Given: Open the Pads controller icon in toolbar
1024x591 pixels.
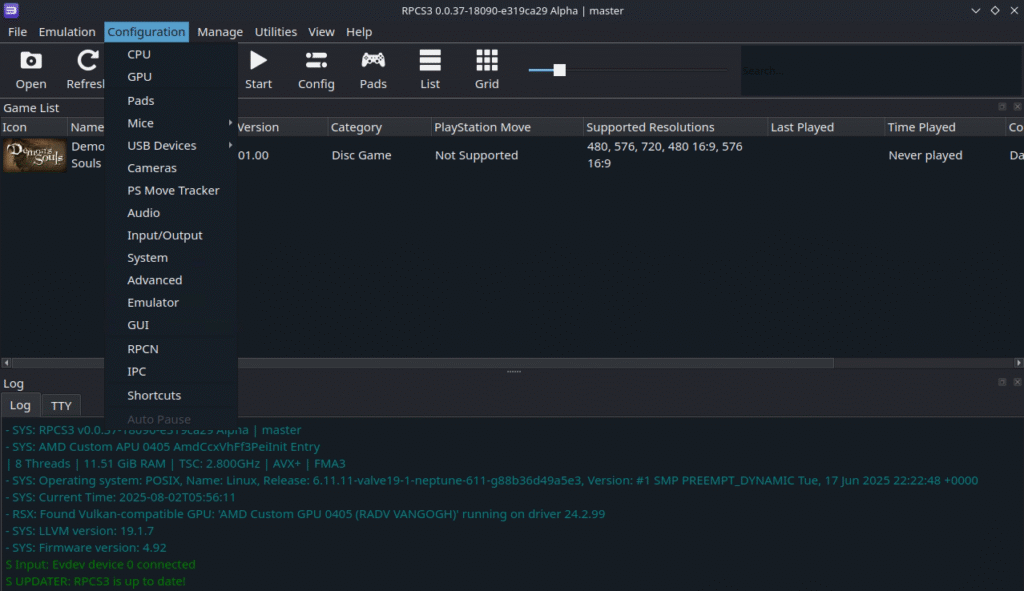Looking at the screenshot, I should click(x=373, y=70).
